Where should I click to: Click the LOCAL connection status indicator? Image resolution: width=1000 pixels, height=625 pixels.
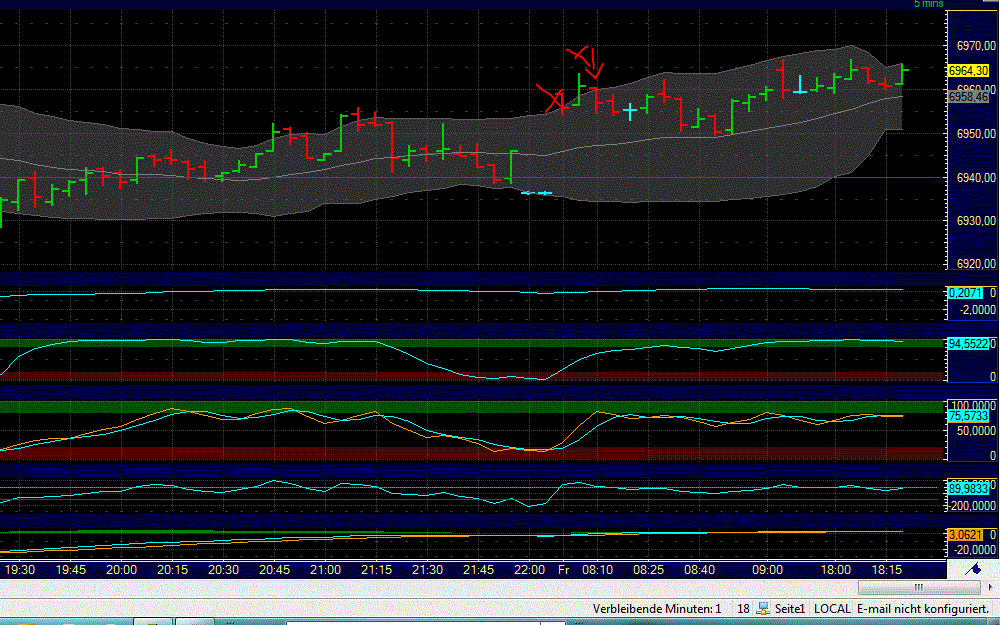(833, 607)
